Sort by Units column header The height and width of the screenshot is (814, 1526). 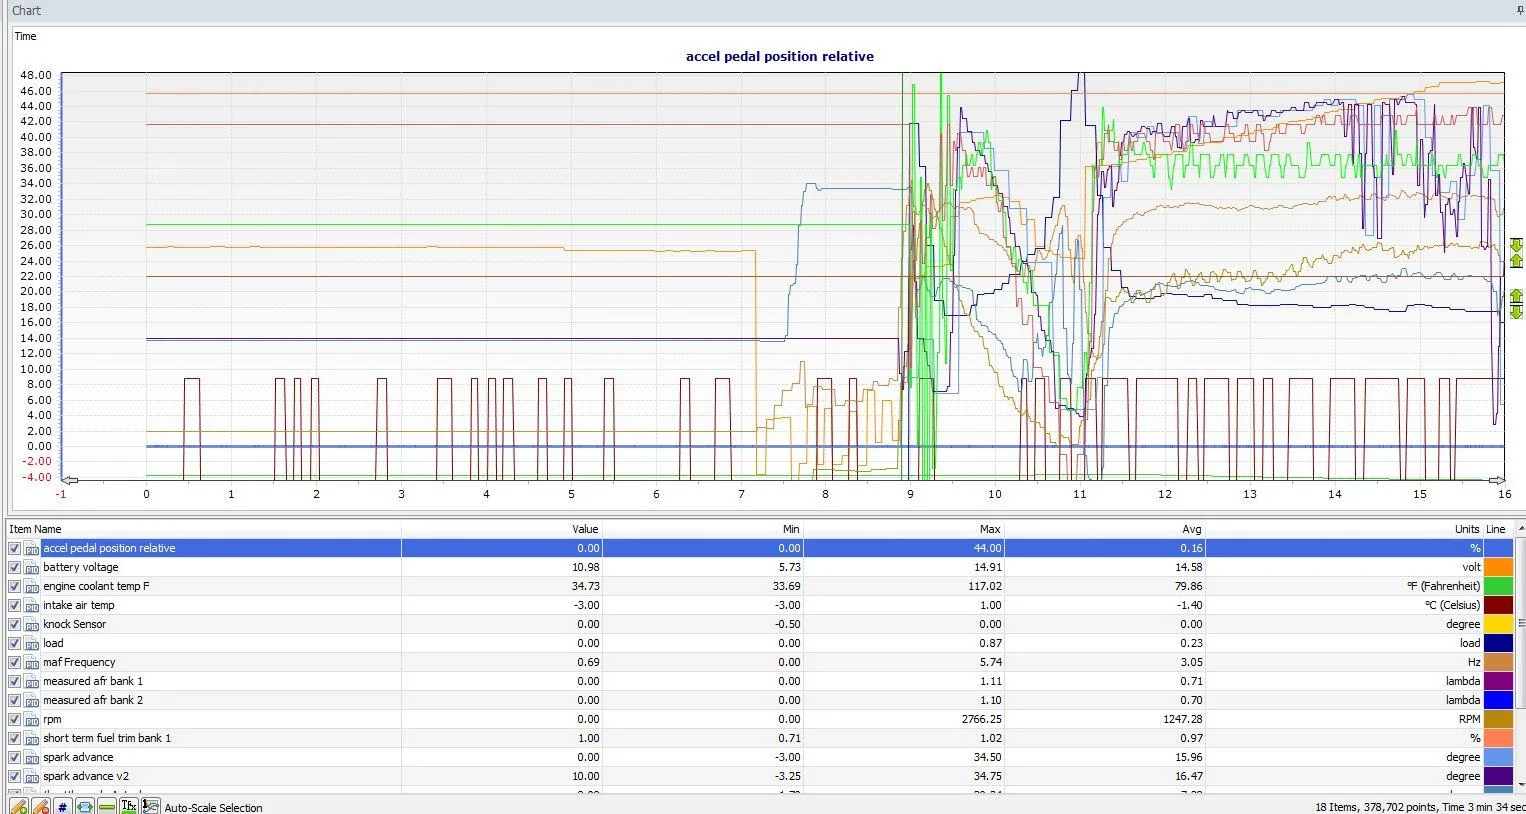click(x=1344, y=529)
